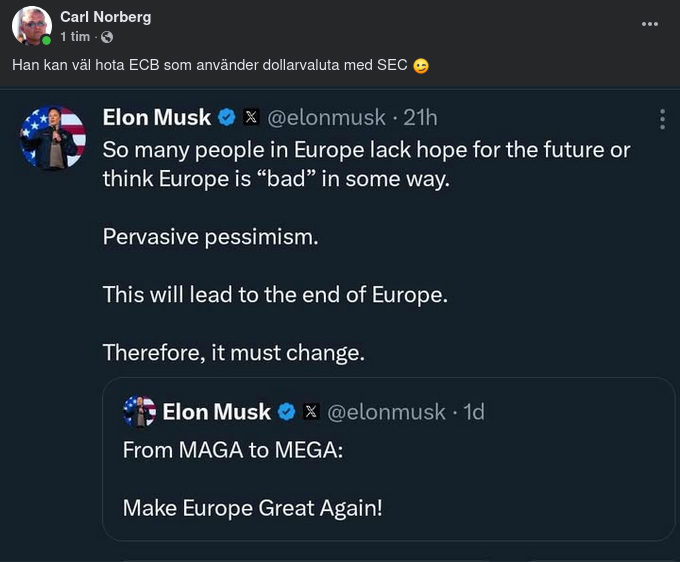Click Elon Musk name in quoted tweet

[217, 412]
